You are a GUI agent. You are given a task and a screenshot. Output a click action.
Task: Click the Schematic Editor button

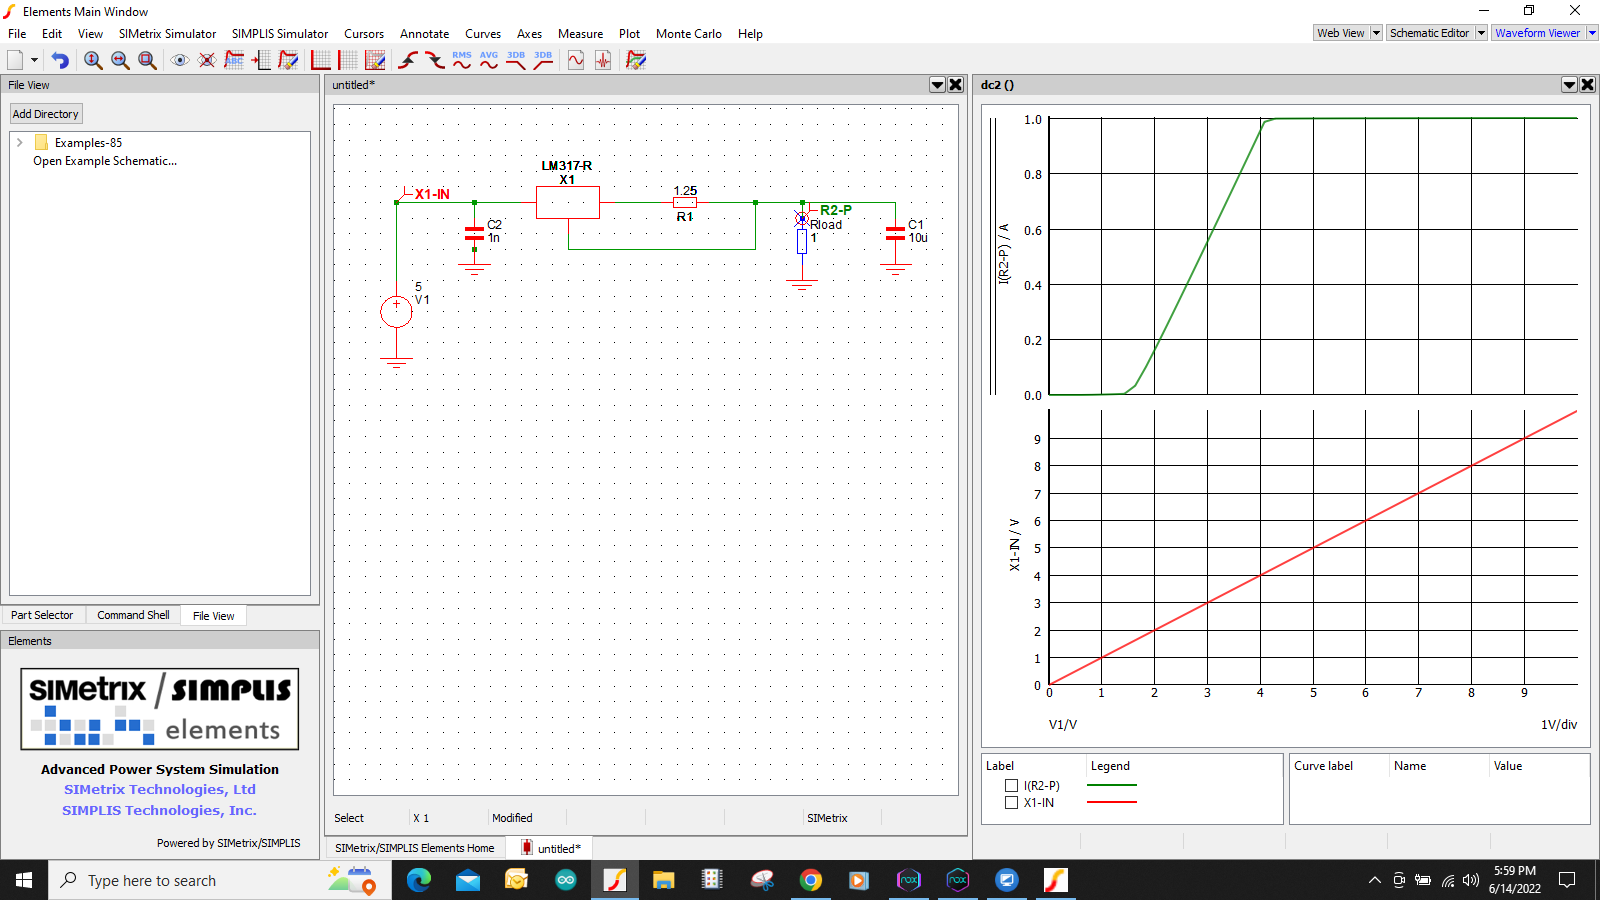pos(1430,33)
